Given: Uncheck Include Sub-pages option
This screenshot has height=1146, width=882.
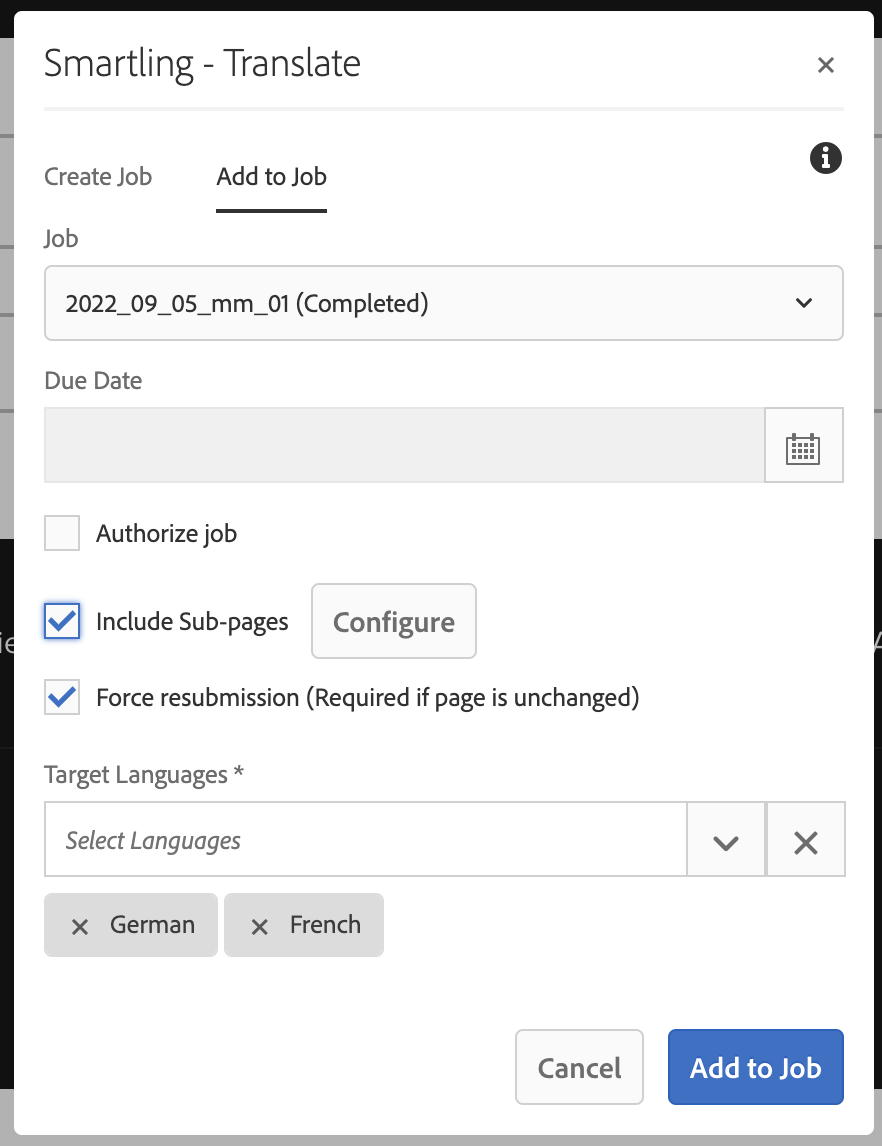Looking at the screenshot, I should point(62,621).
